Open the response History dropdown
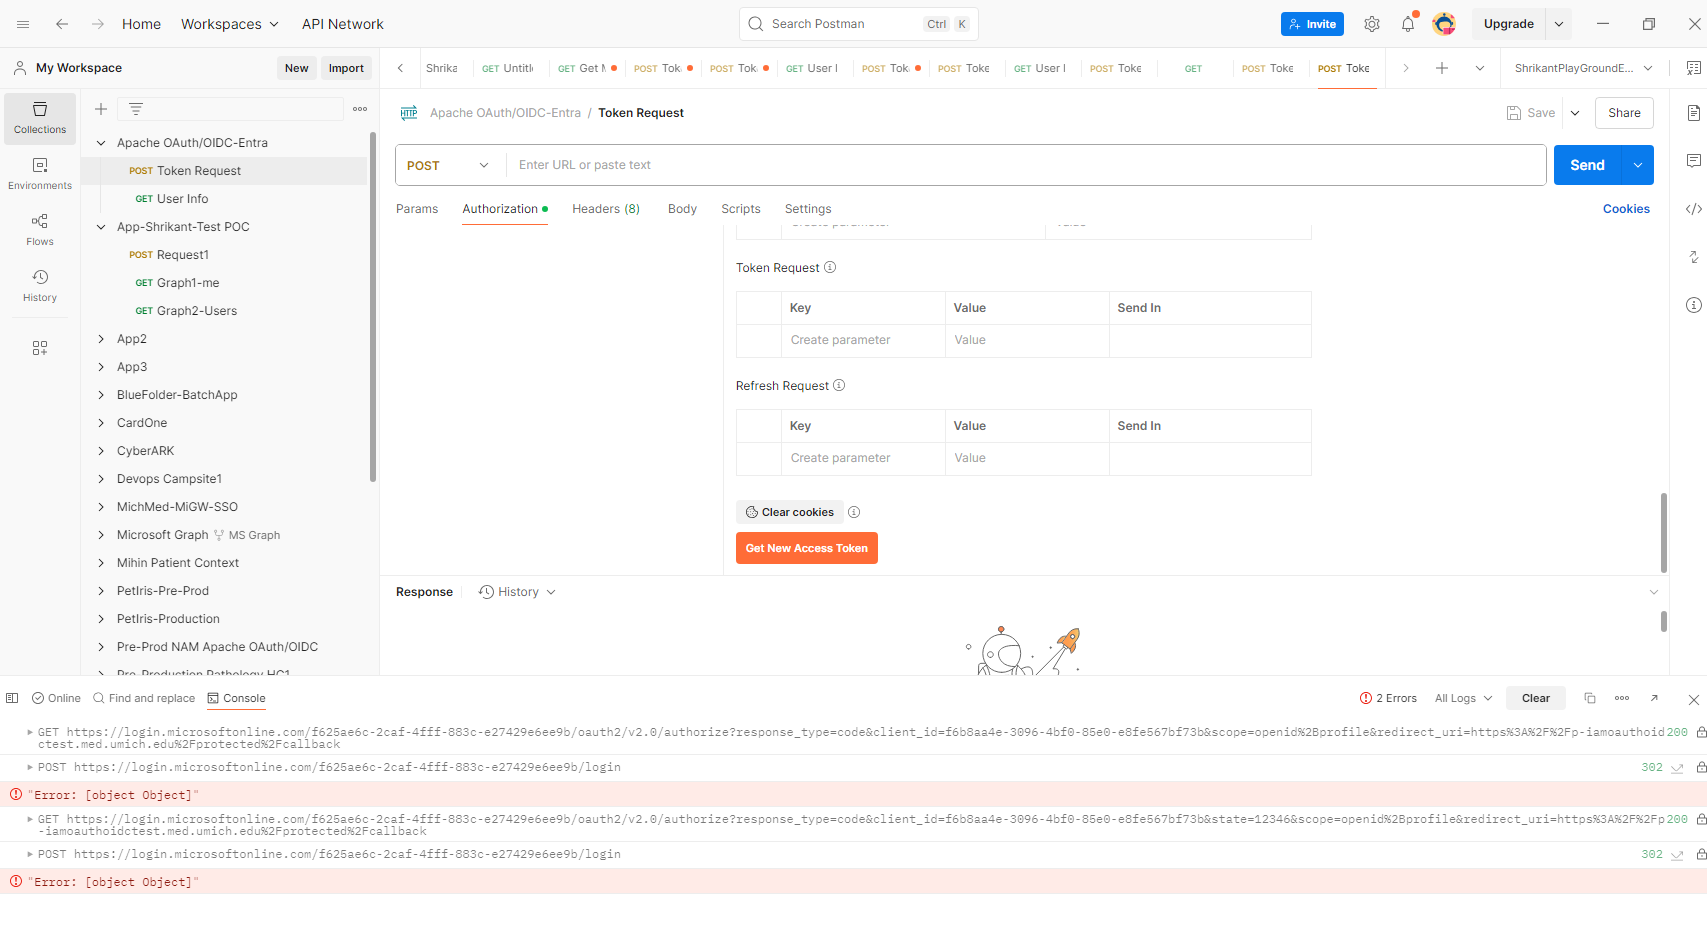Image resolution: width=1707 pixels, height=931 pixels. [x=517, y=592]
